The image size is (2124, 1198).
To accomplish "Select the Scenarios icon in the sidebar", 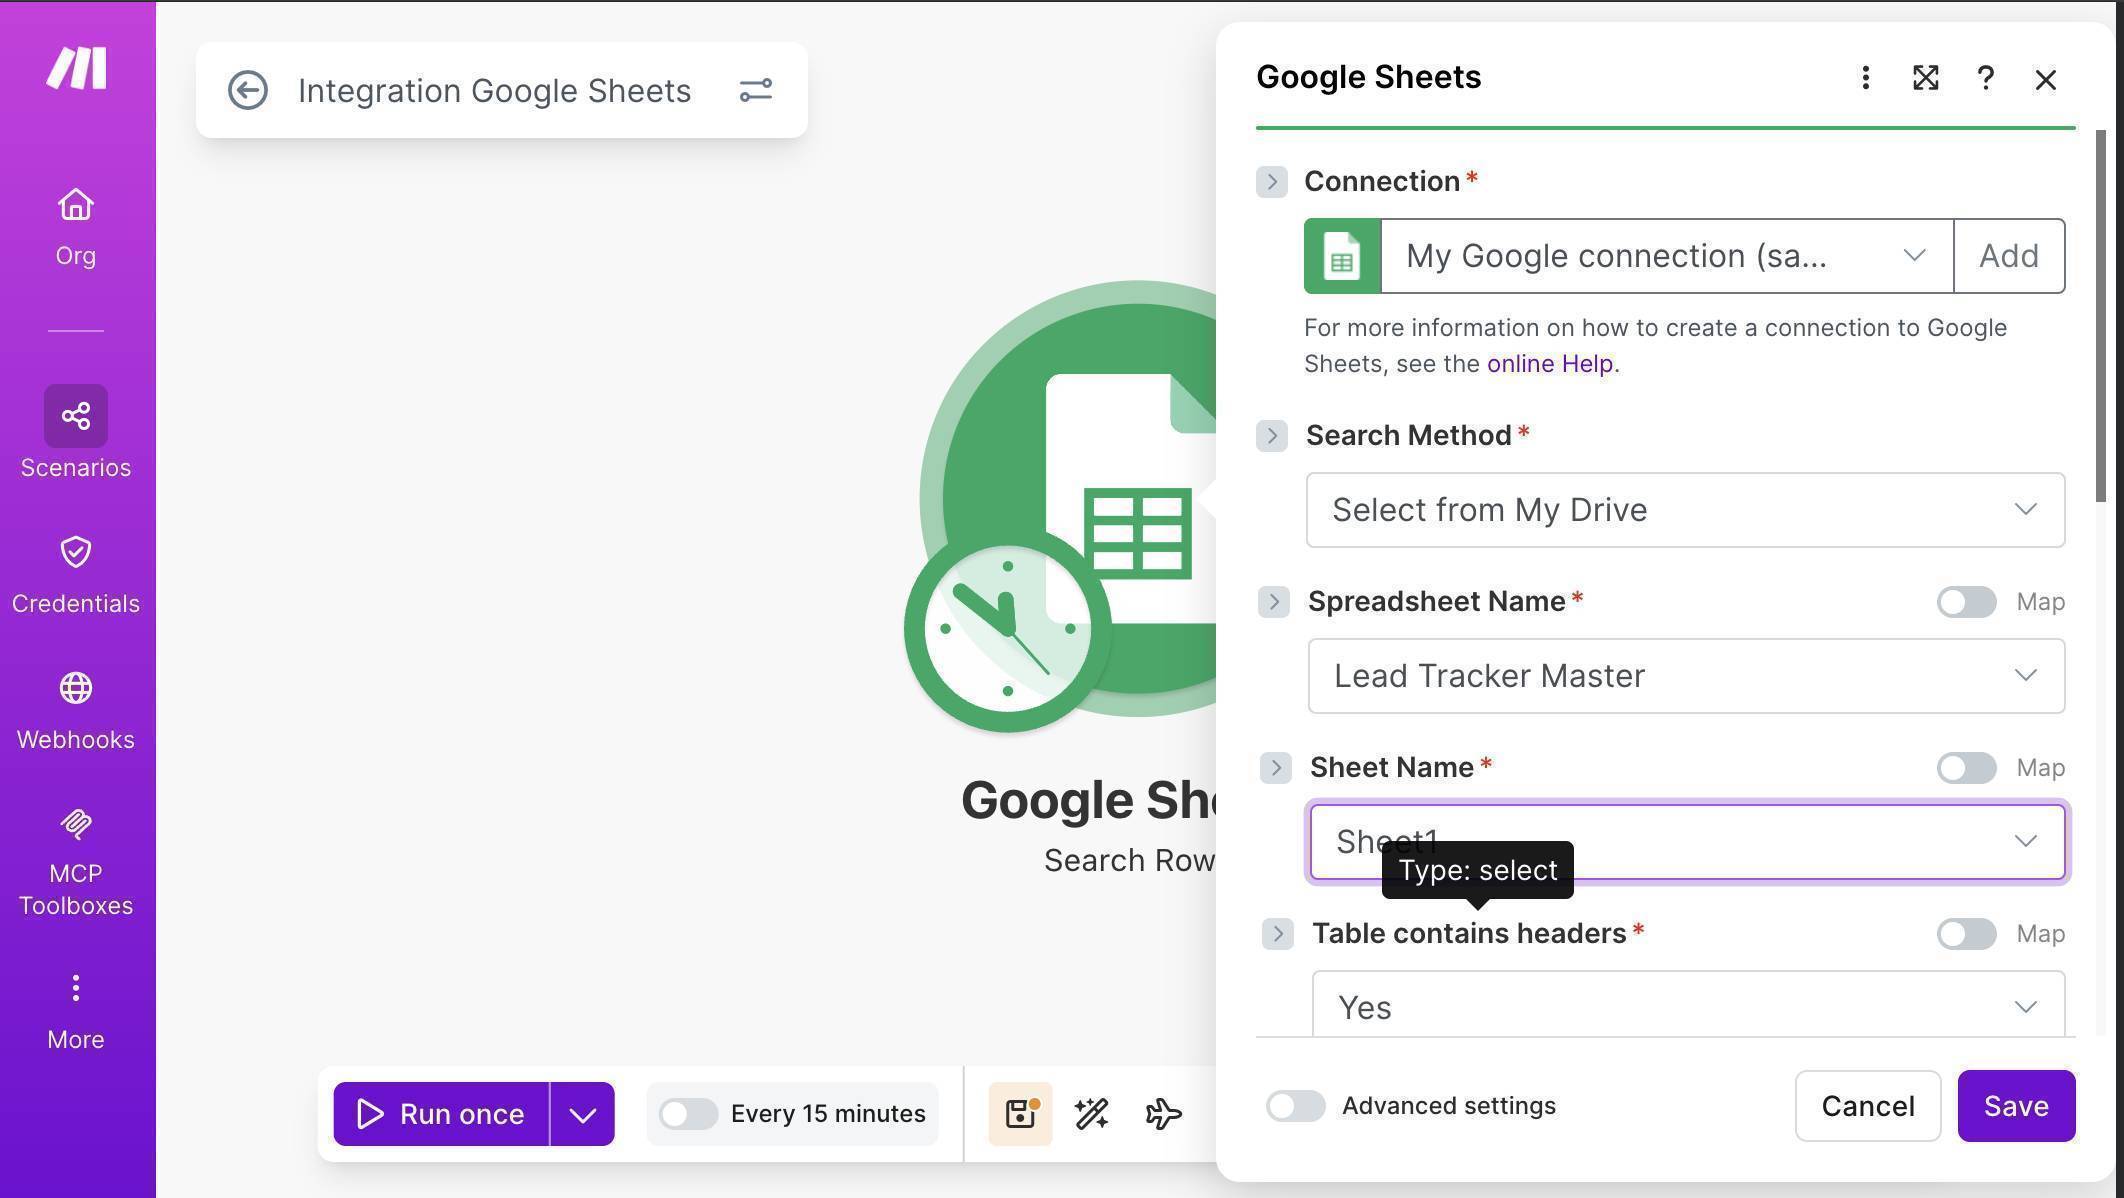I will tap(75, 415).
